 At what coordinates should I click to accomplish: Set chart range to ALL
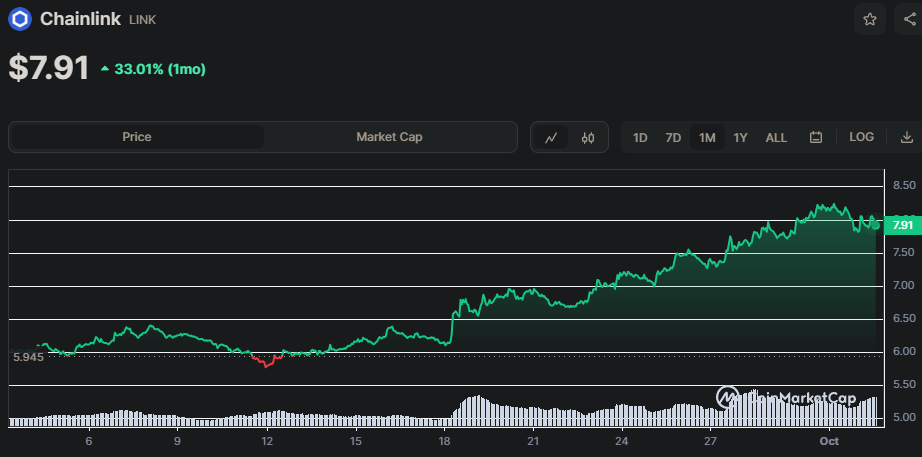(776, 138)
